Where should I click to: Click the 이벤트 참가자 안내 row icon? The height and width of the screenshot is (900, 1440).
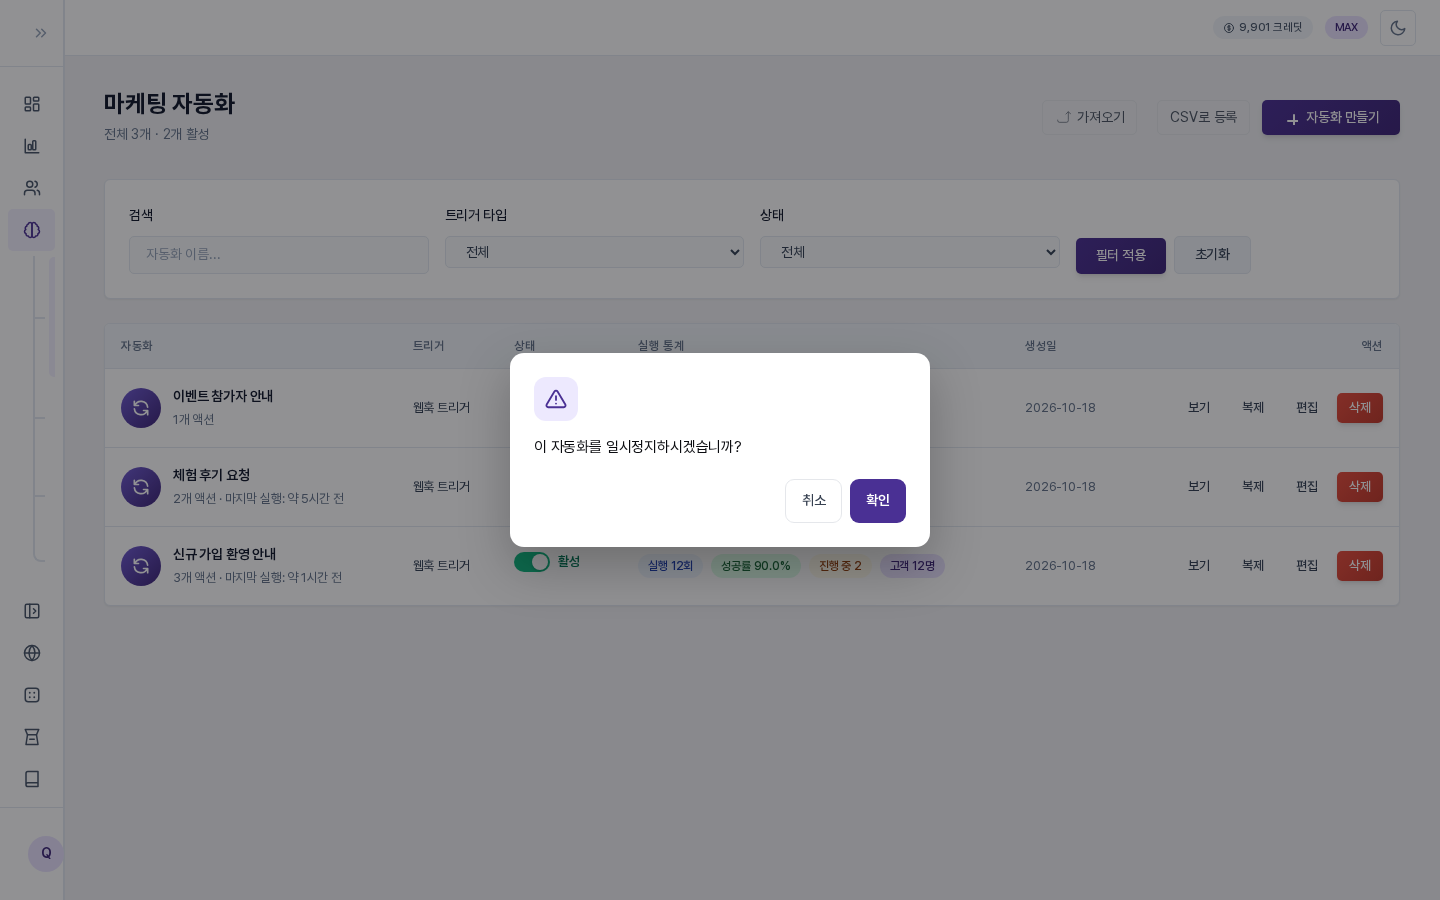point(141,408)
